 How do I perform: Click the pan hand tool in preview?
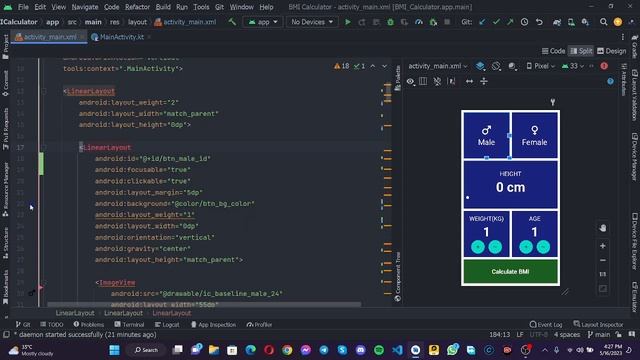[602, 228]
